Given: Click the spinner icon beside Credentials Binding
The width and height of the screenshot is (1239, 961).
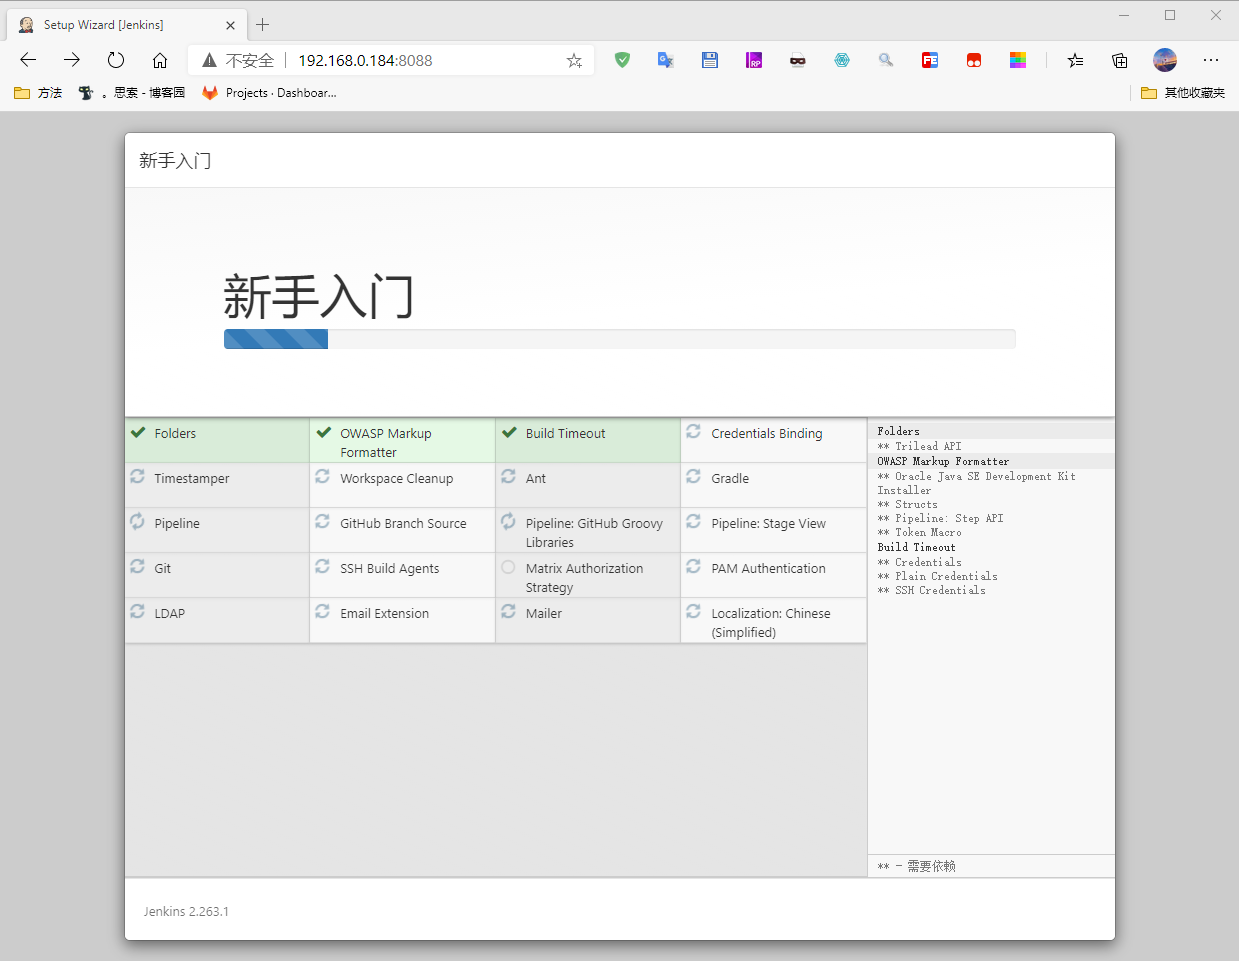Looking at the screenshot, I should [693, 431].
